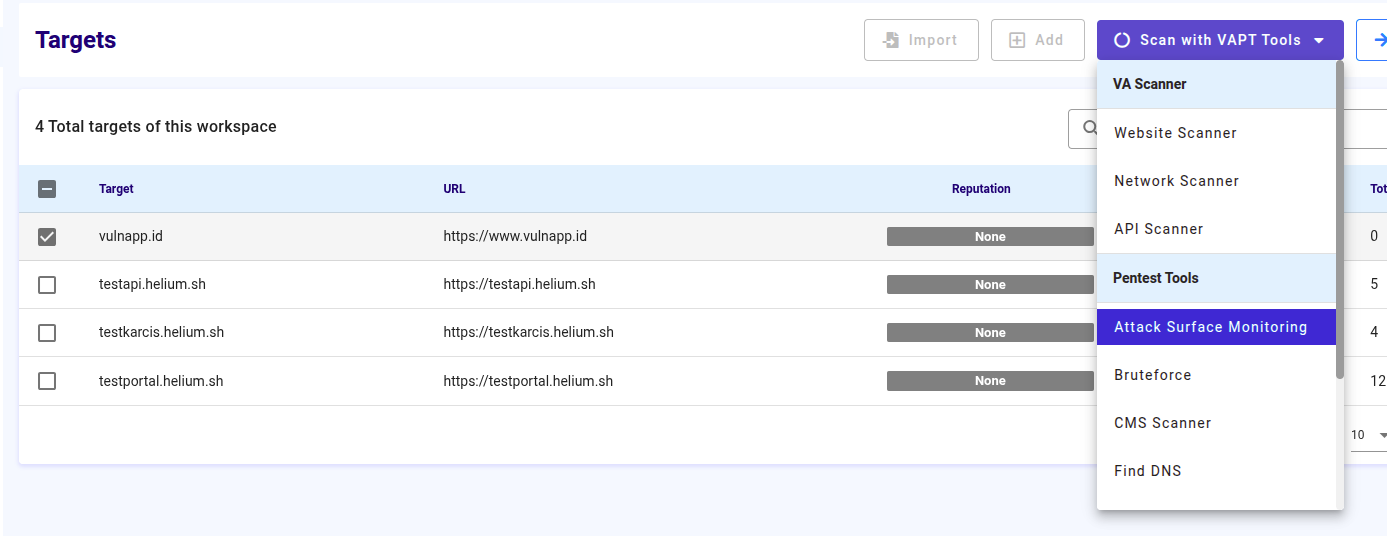Click the Find DNS menu entry
This screenshot has width=1387, height=536.
(1147, 471)
